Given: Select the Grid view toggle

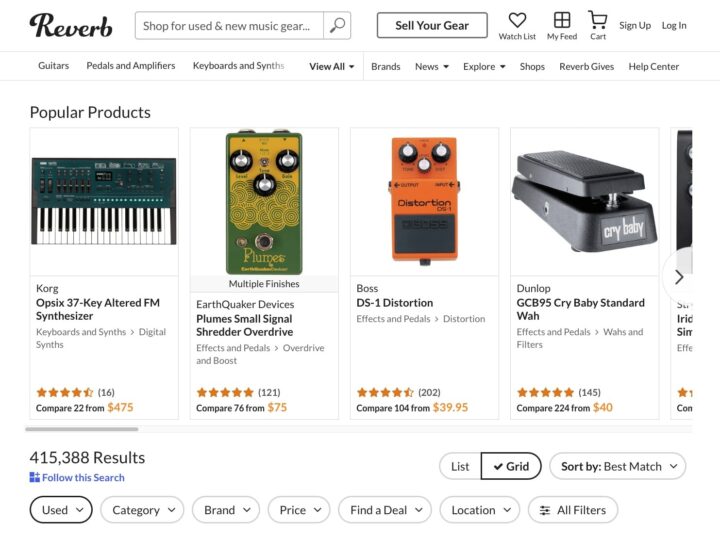Looking at the screenshot, I should coord(510,466).
